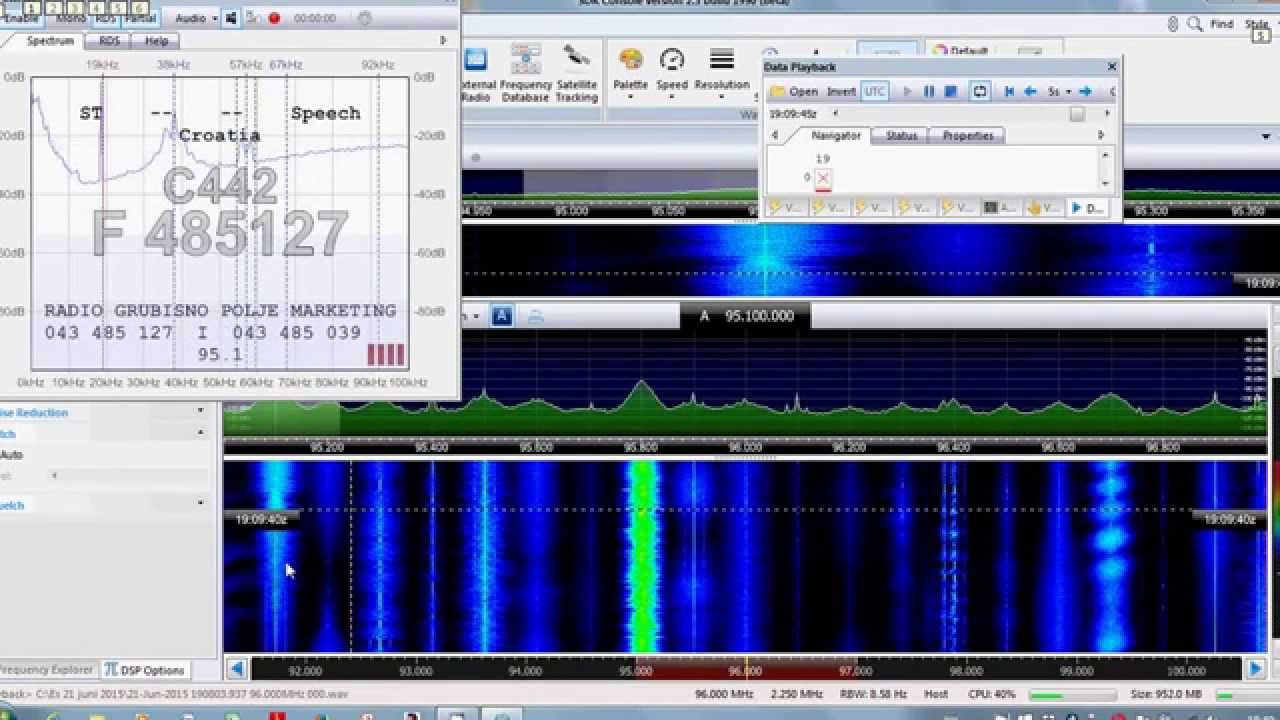Select the image-icon 'A...' bottom tab

tap(1000, 207)
